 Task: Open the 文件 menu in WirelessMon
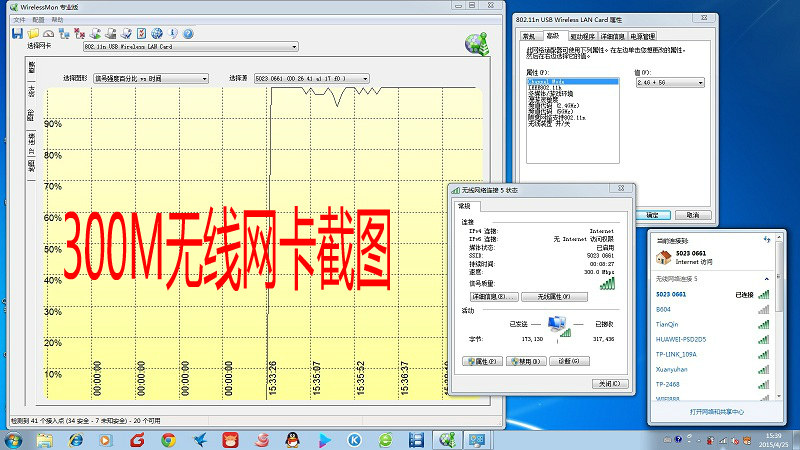point(19,20)
